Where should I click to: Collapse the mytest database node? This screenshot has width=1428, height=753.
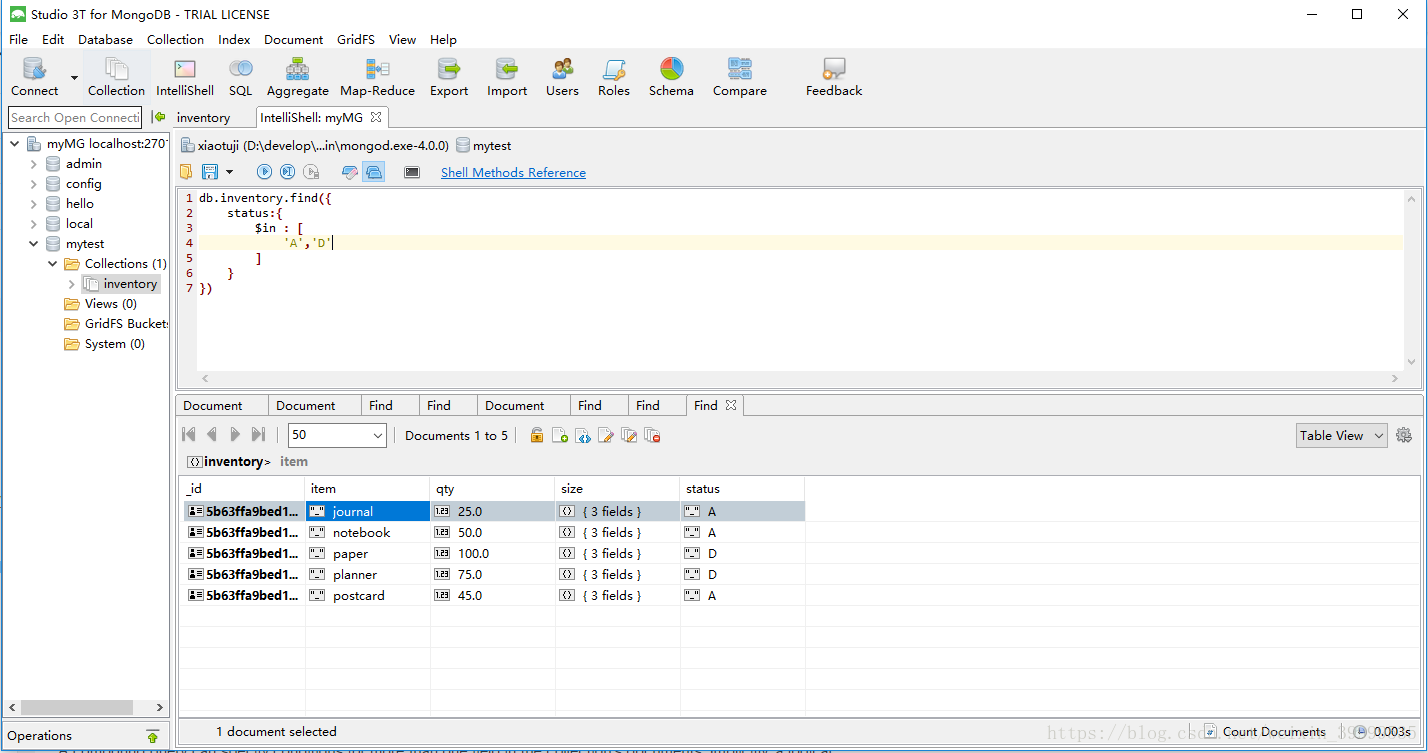click(33, 244)
